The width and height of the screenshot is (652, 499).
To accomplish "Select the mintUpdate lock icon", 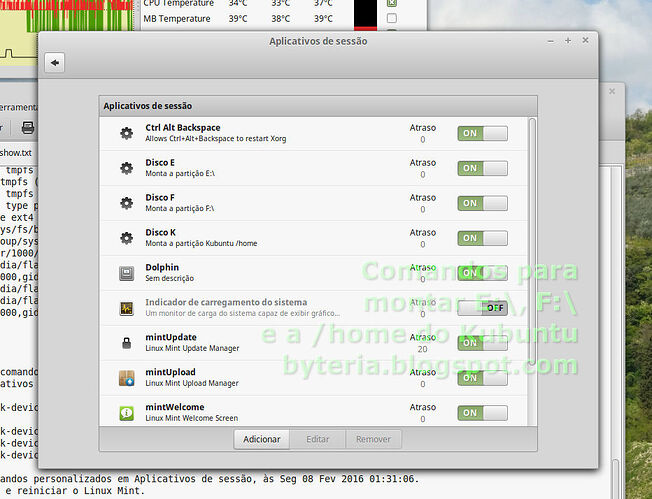I will click(x=126, y=343).
